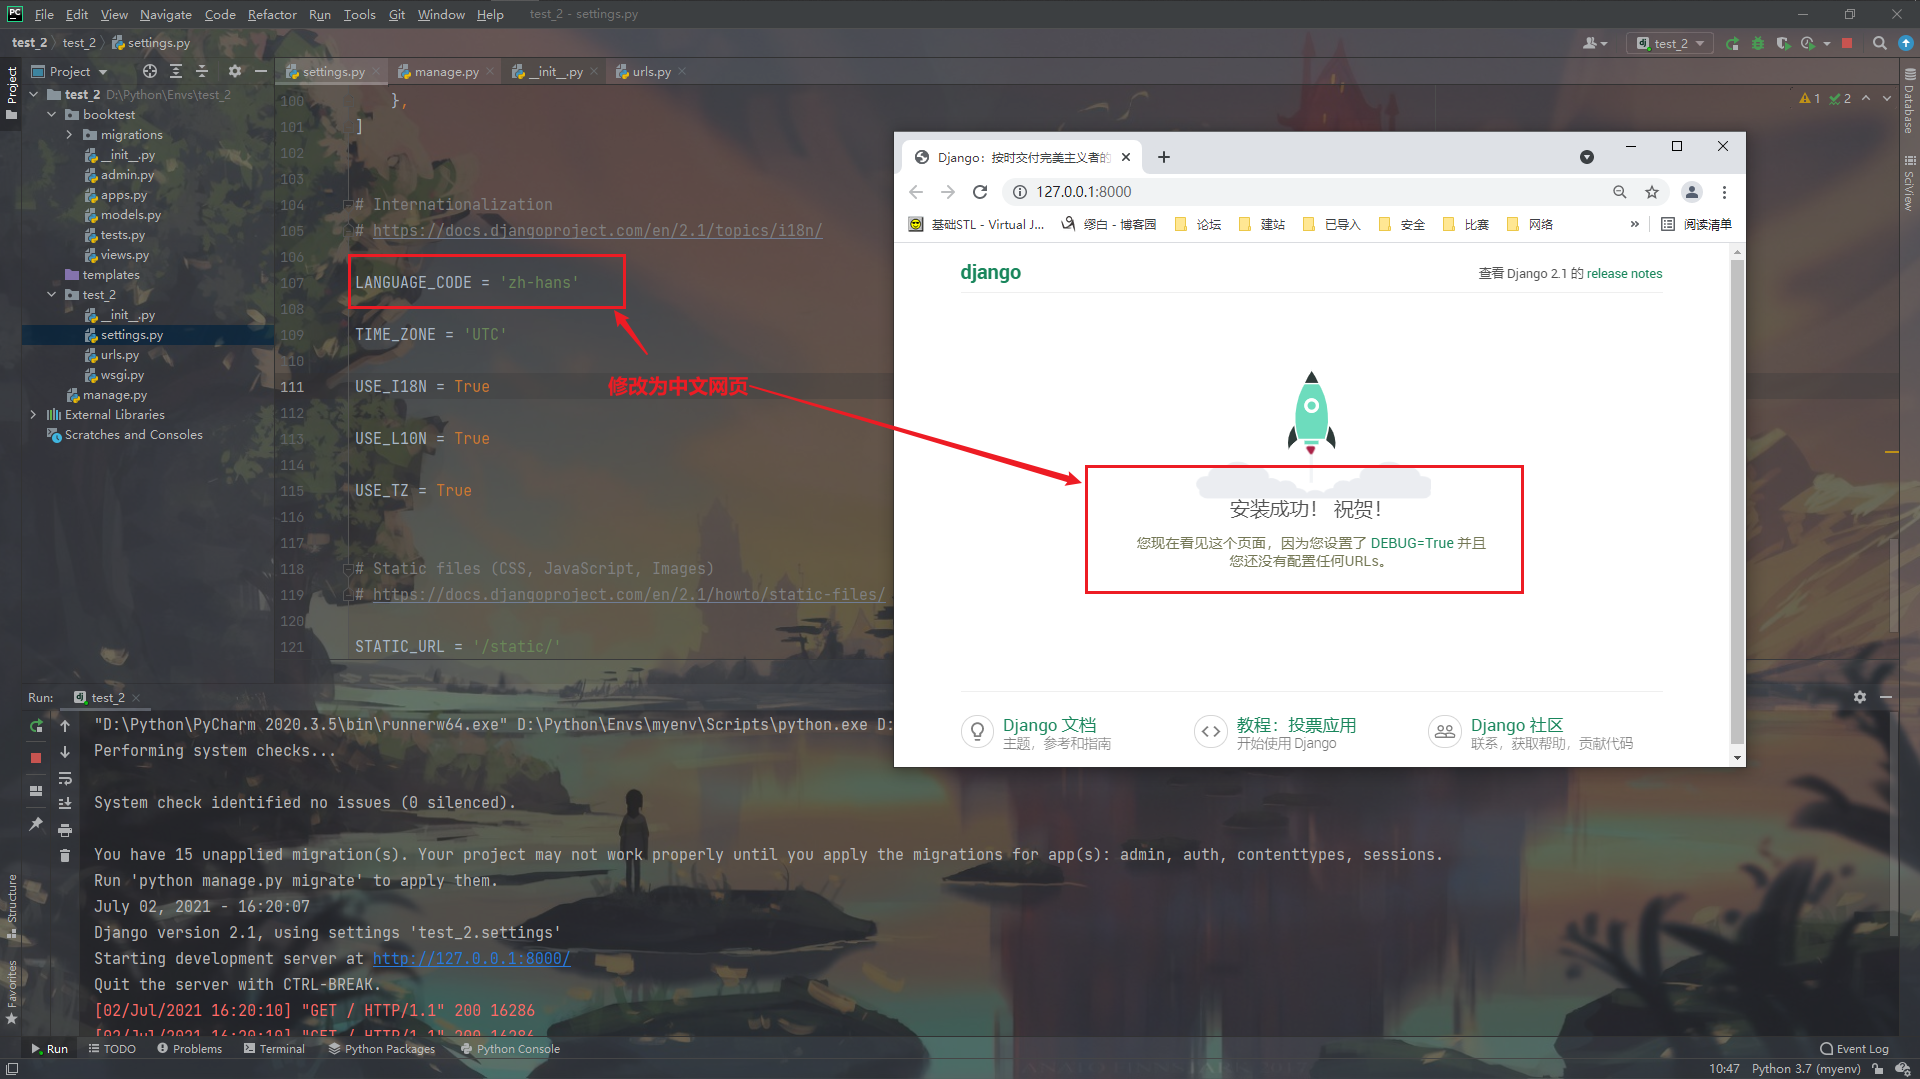Close the settings.py editor tab
This screenshot has height=1079, width=1920.
376,72
